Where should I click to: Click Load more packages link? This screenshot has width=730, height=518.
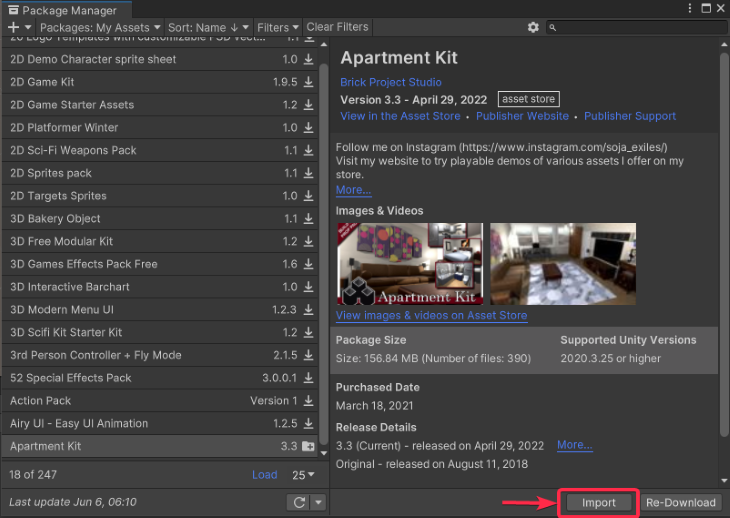tap(264, 475)
